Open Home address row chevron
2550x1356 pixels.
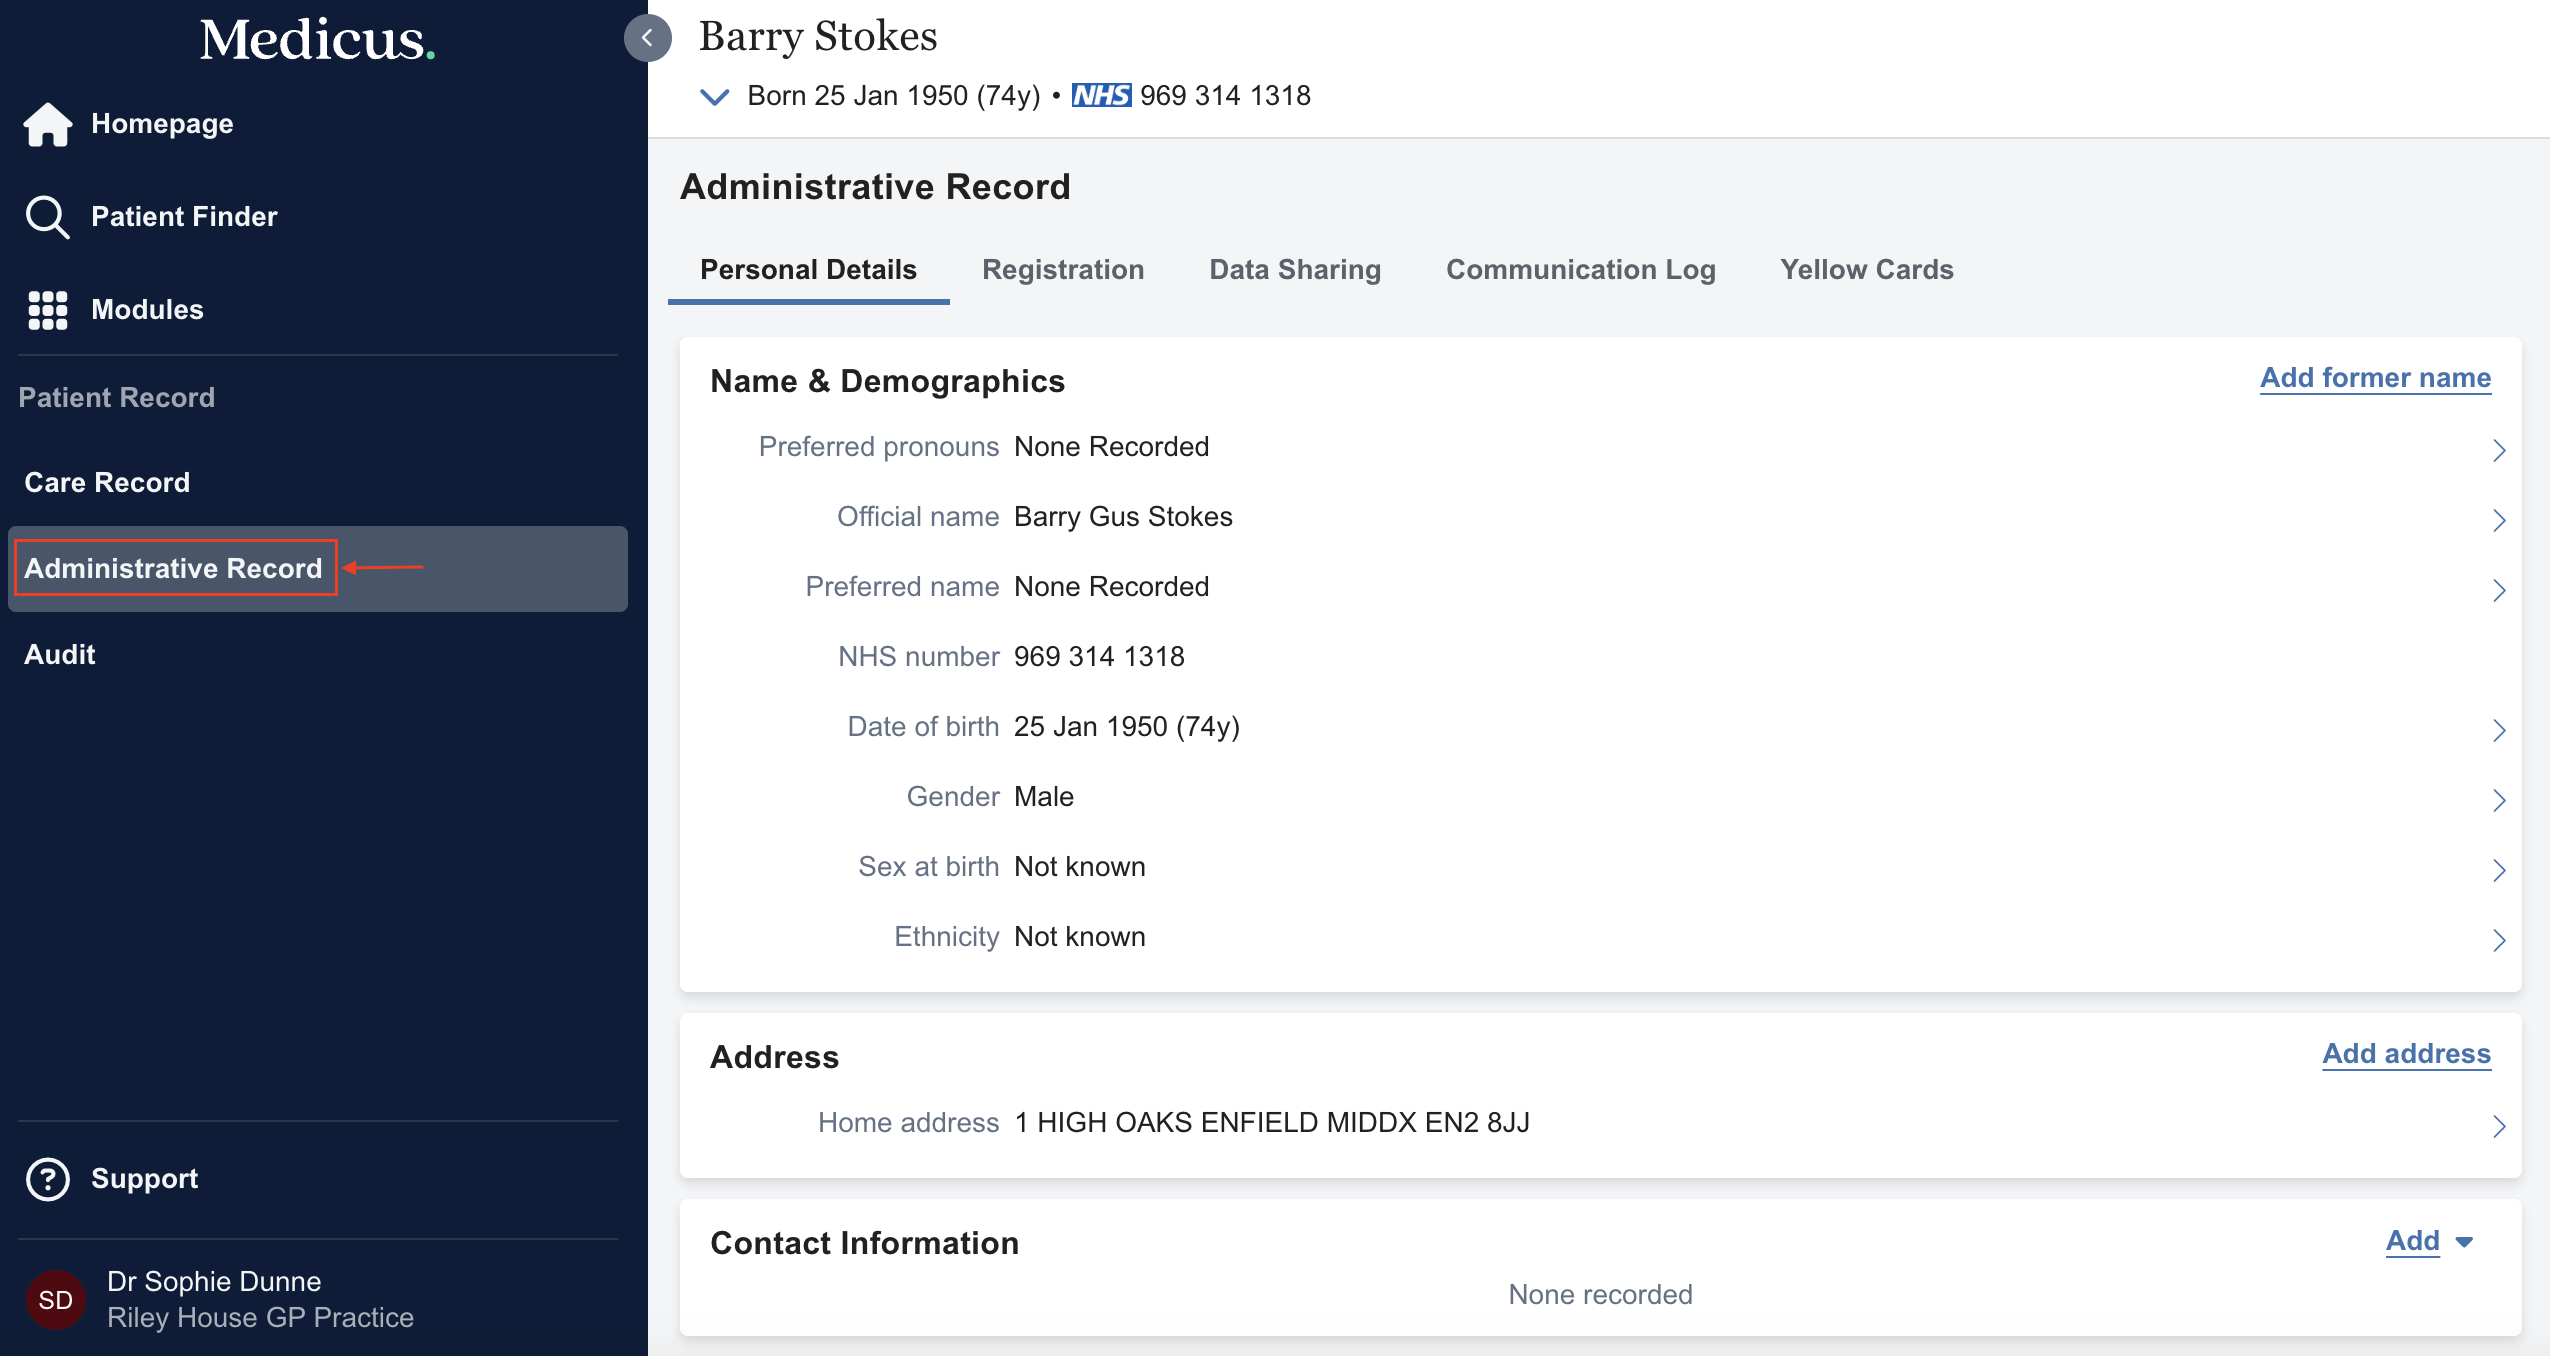pyautogui.click(x=2498, y=1126)
